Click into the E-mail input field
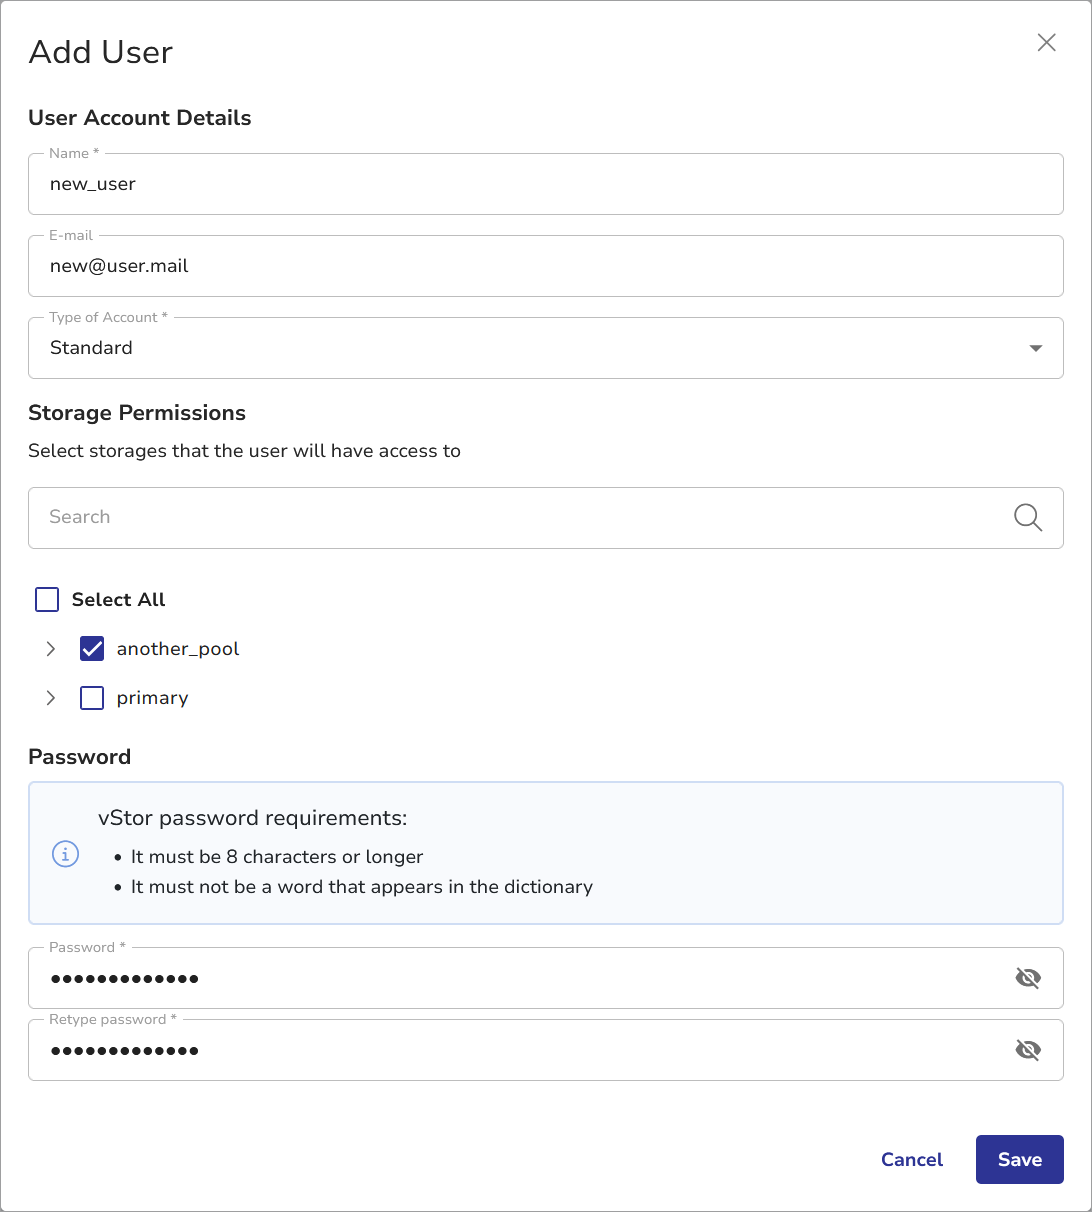 545,266
